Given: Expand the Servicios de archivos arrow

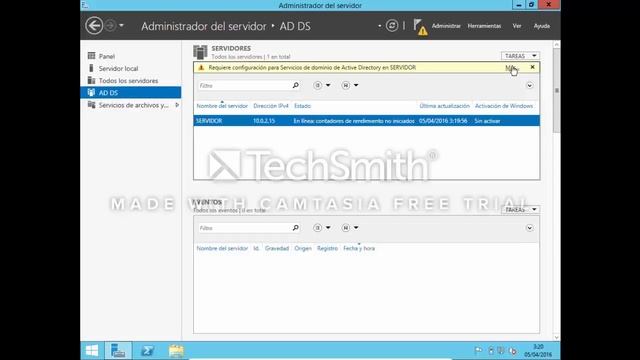Looking at the screenshot, I should coord(177,105).
